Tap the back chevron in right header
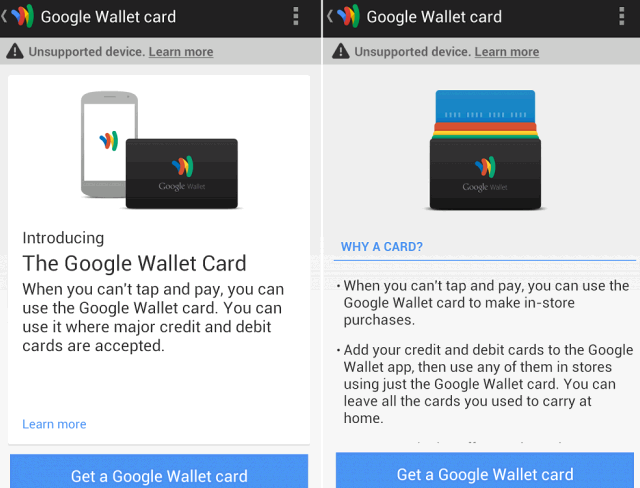The image size is (640, 488). click(330, 16)
